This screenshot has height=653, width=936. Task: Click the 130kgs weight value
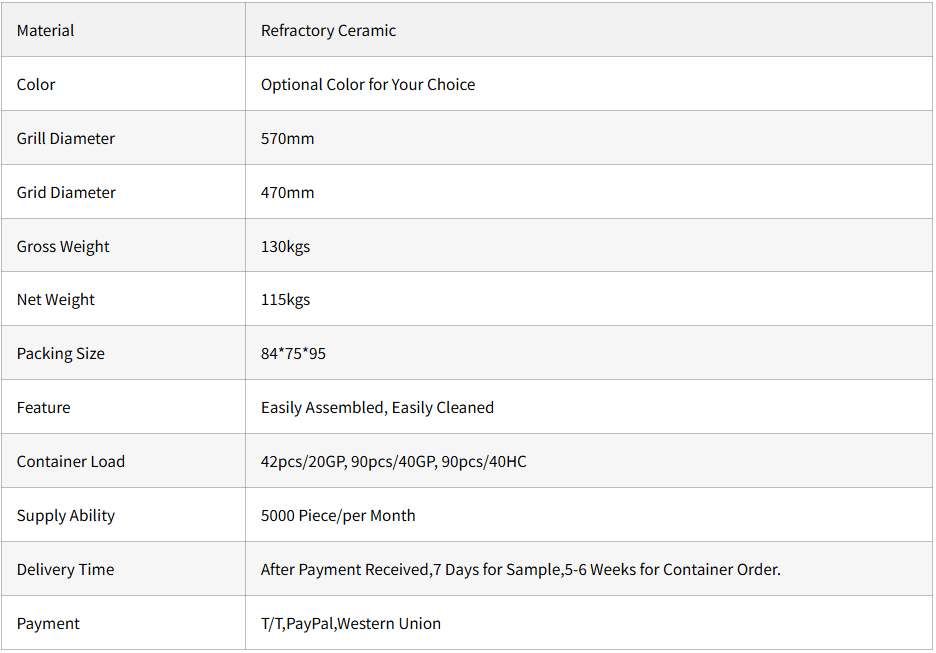[286, 247]
